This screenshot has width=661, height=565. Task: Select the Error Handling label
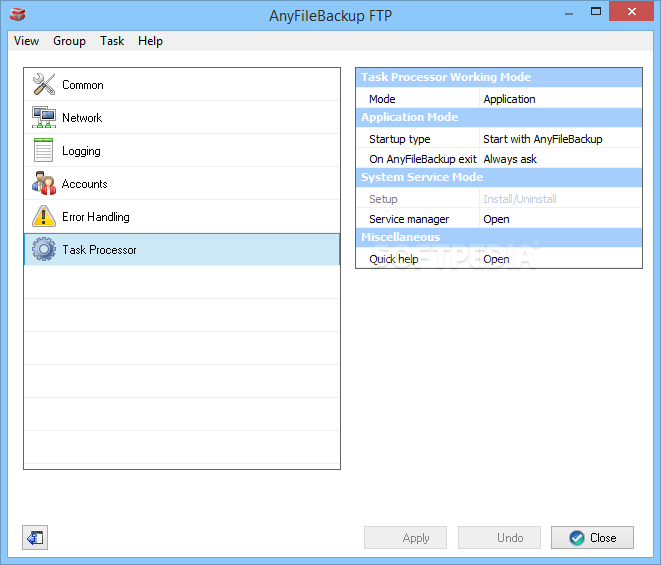pos(96,217)
